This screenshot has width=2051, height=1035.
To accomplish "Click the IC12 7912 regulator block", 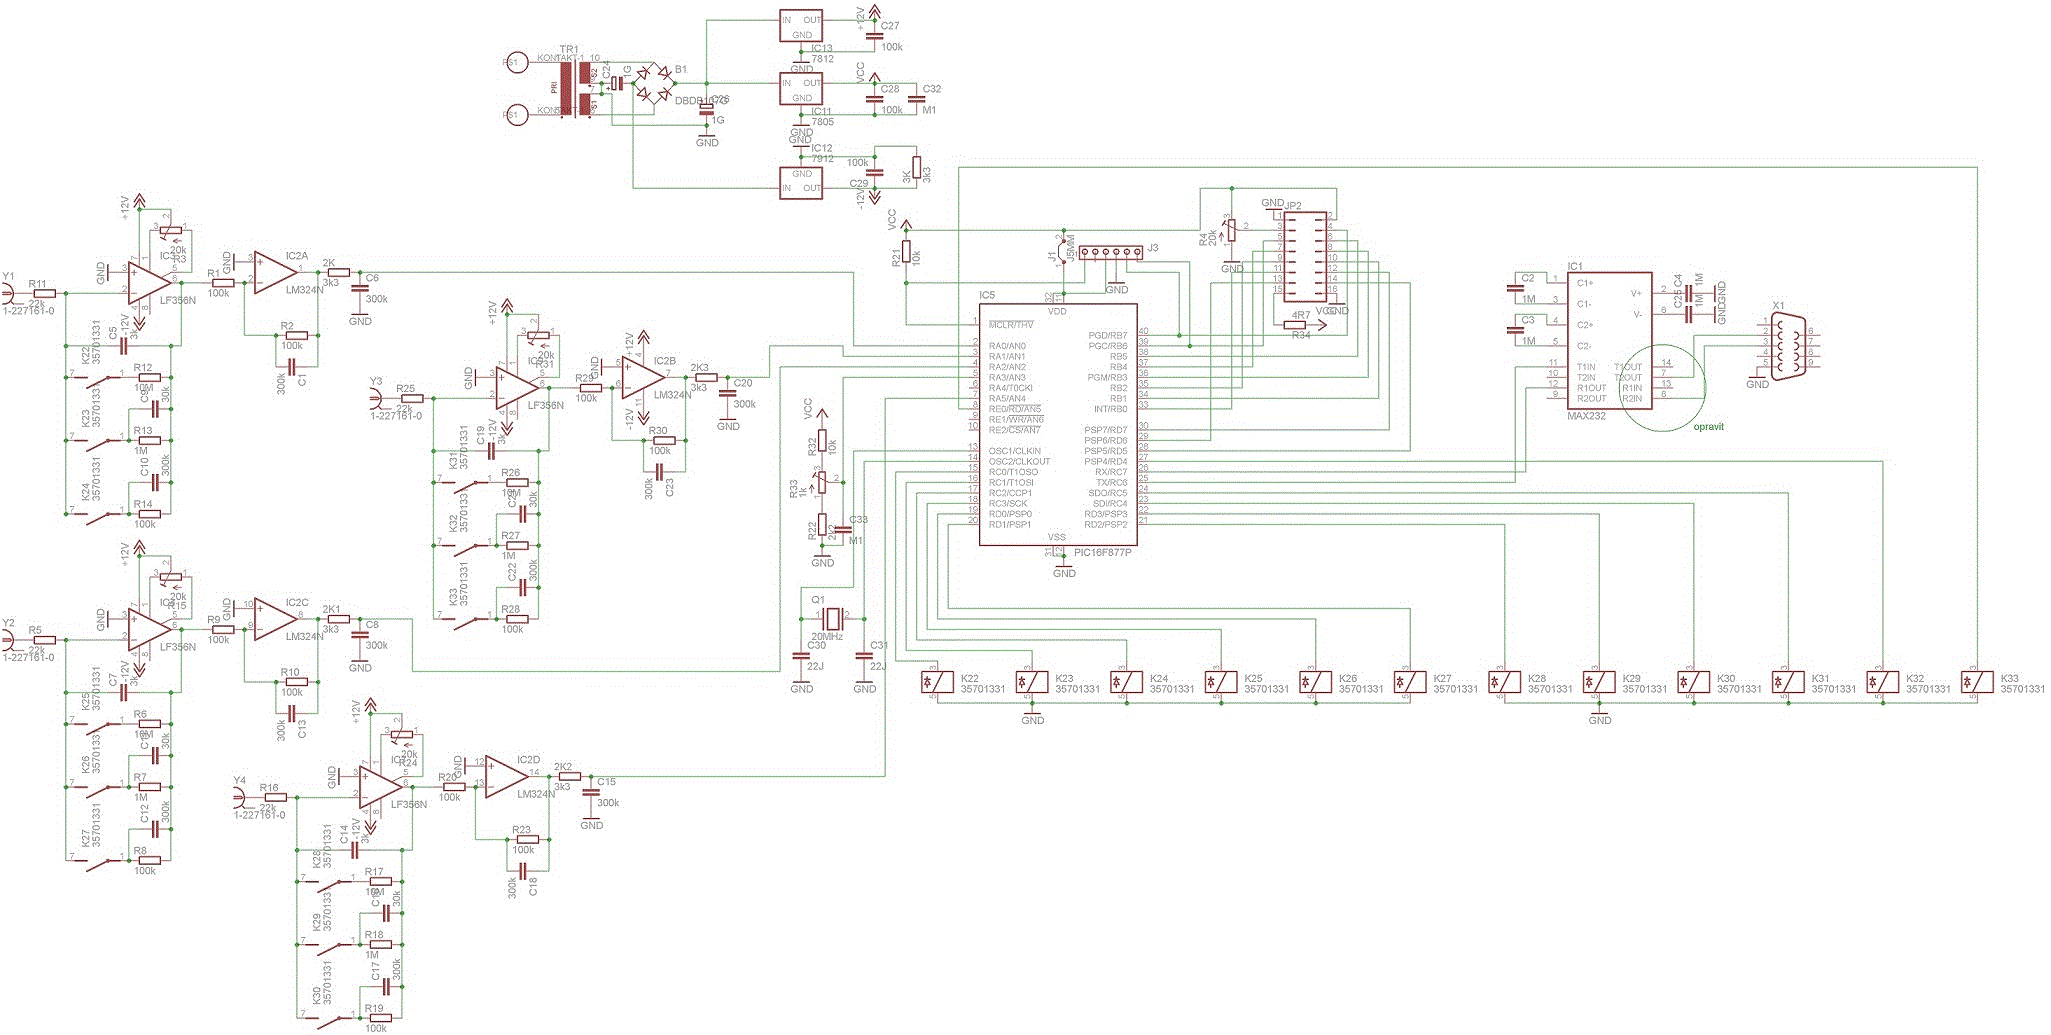I will click(802, 182).
